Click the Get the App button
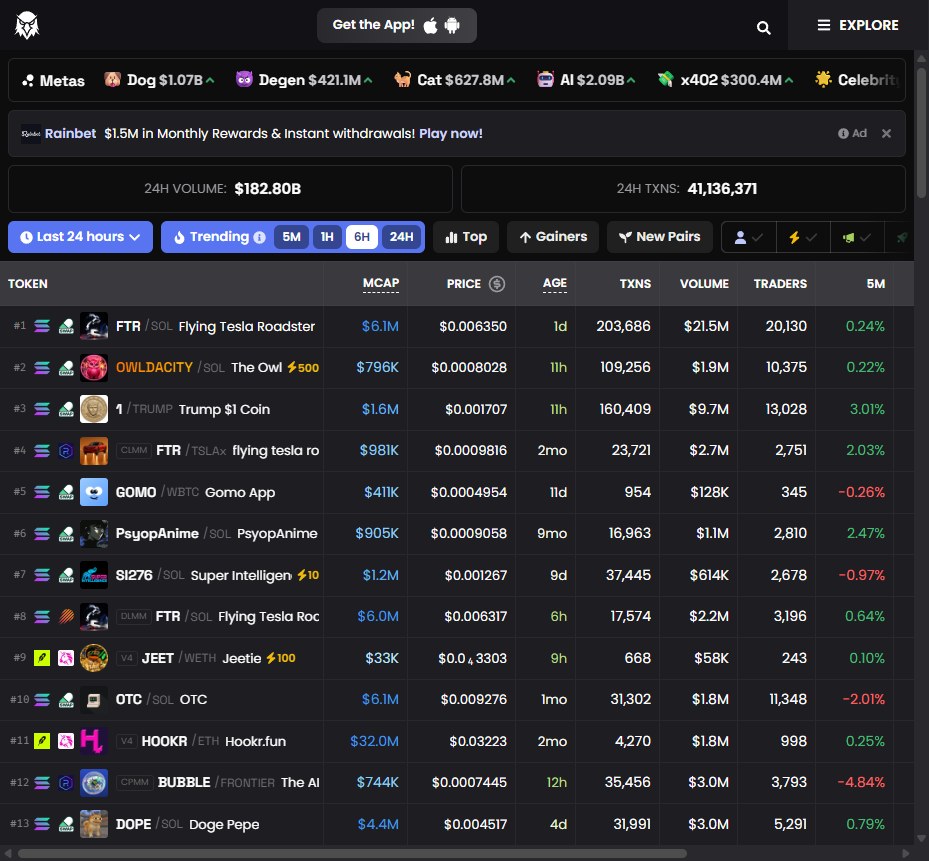Screen dimensions: 929x861 pyautogui.click(x=396, y=25)
